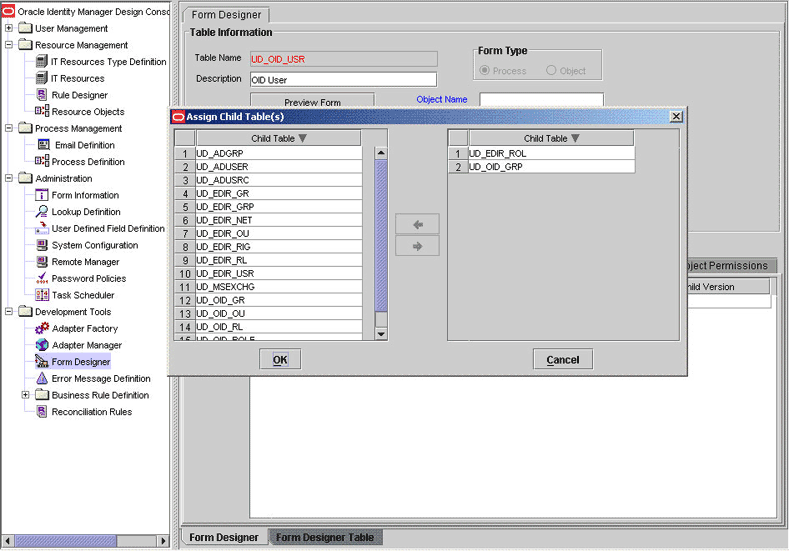The width and height of the screenshot is (789, 551).
Task: Select the Object form type radio button
Action: click(x=551, y=70)
